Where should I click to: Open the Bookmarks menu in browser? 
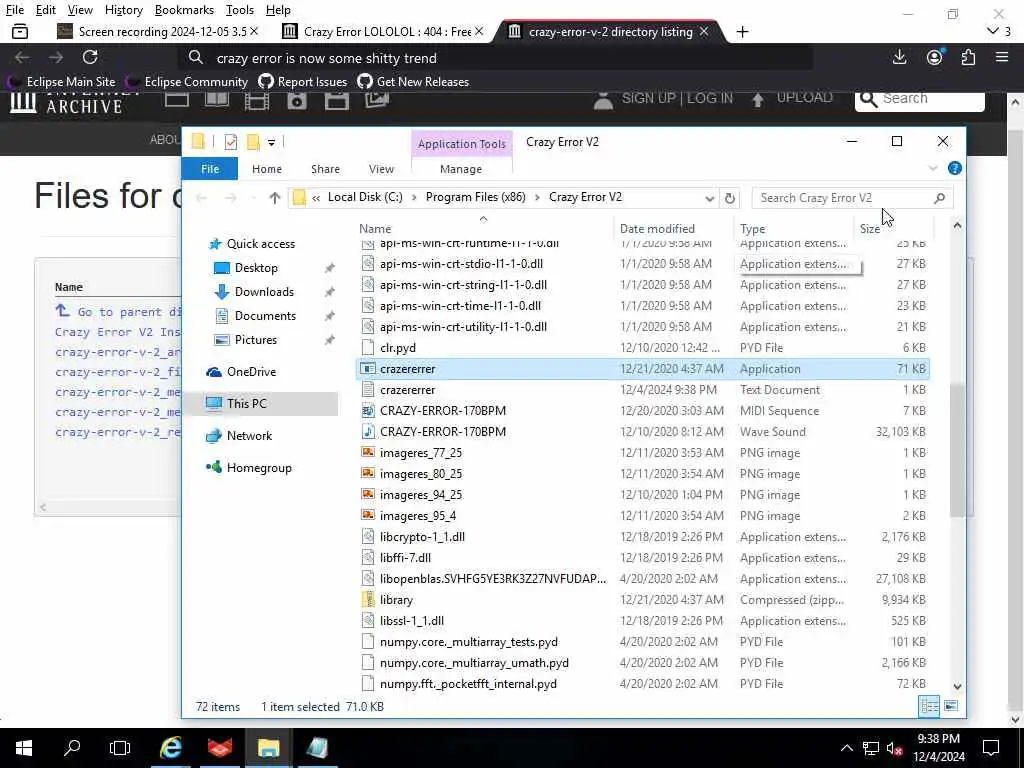click(184, 10)
